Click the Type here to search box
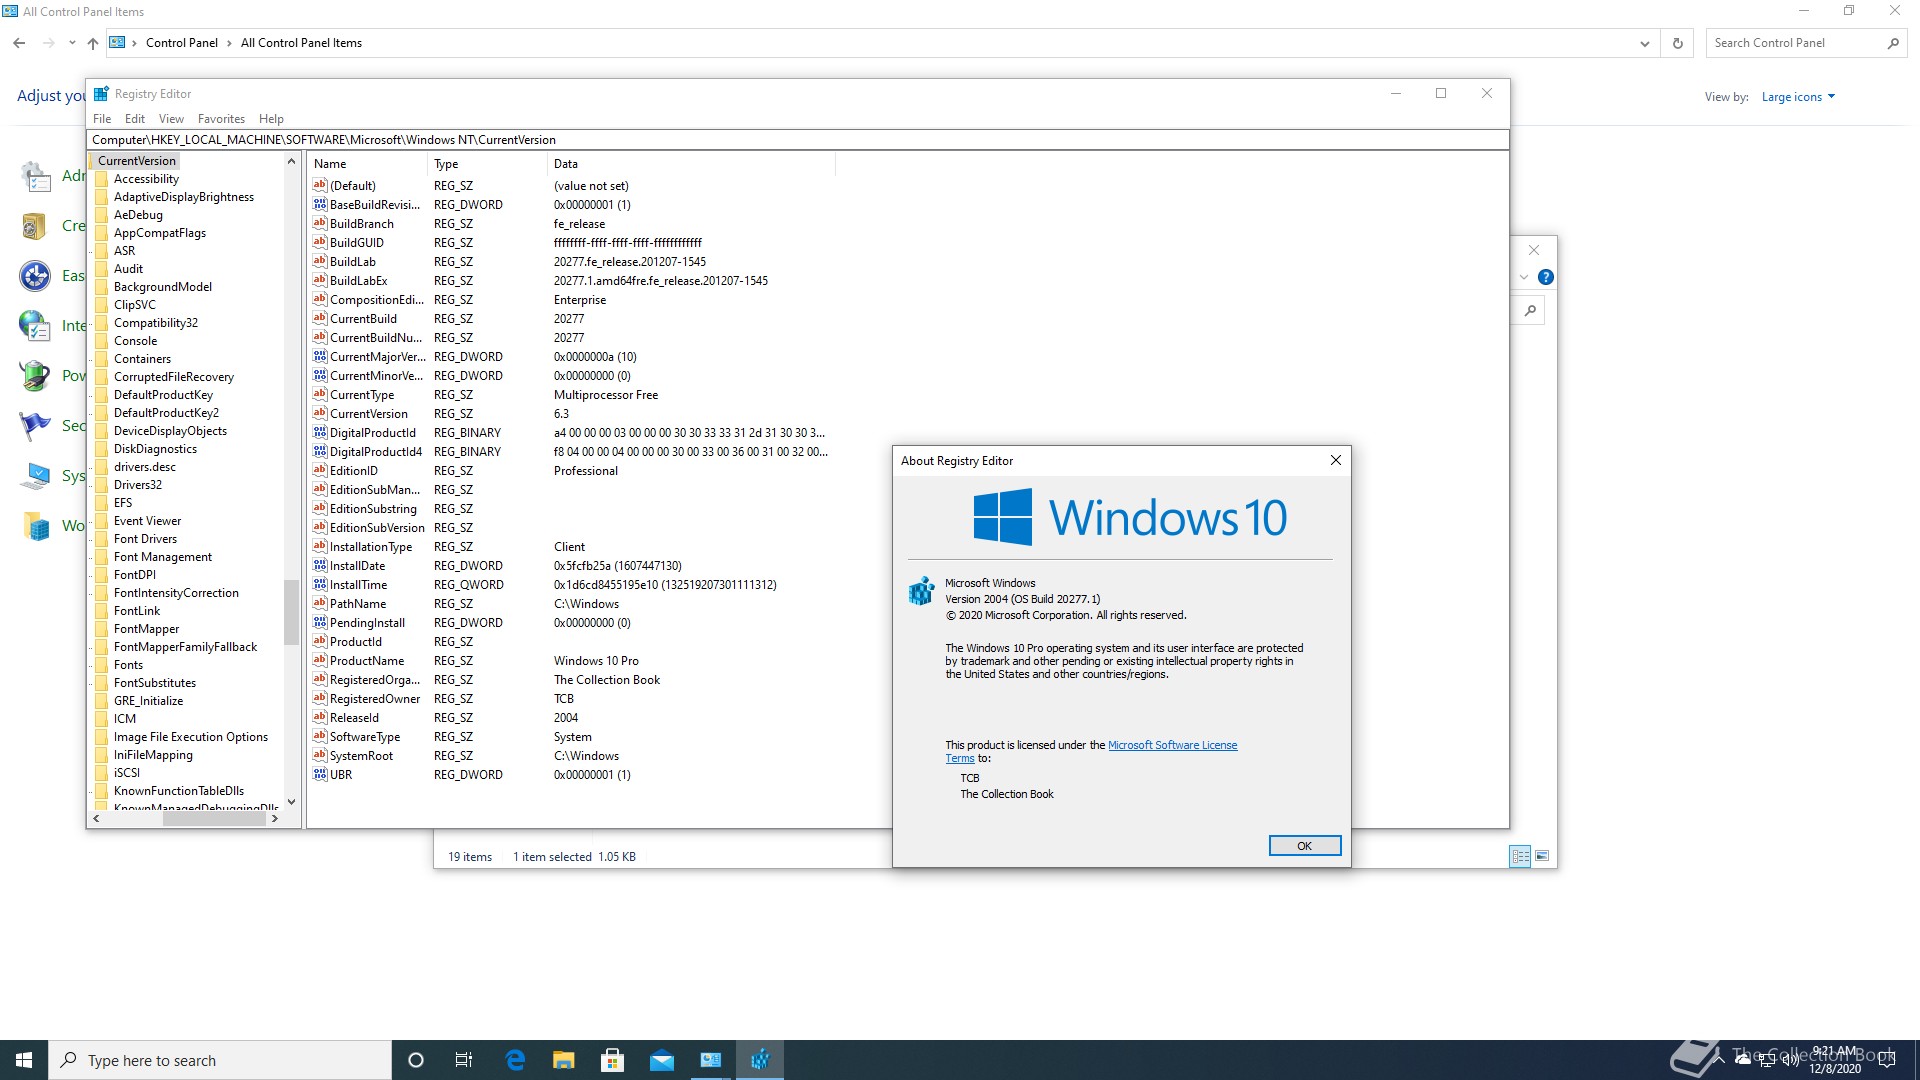The image size is (1920, 1080). click(x=220, y=1060)
